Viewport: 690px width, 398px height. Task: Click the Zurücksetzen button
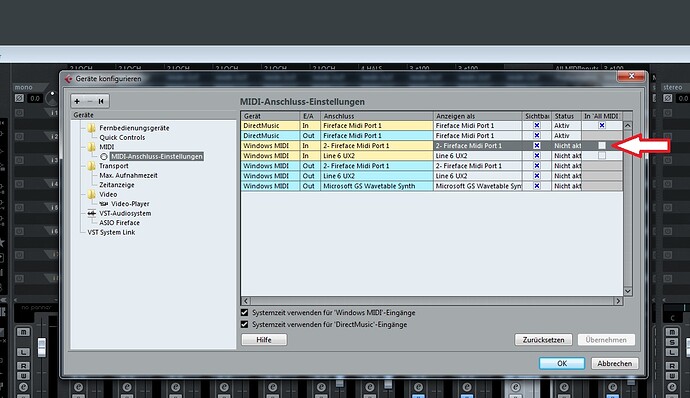coord(543,340)
